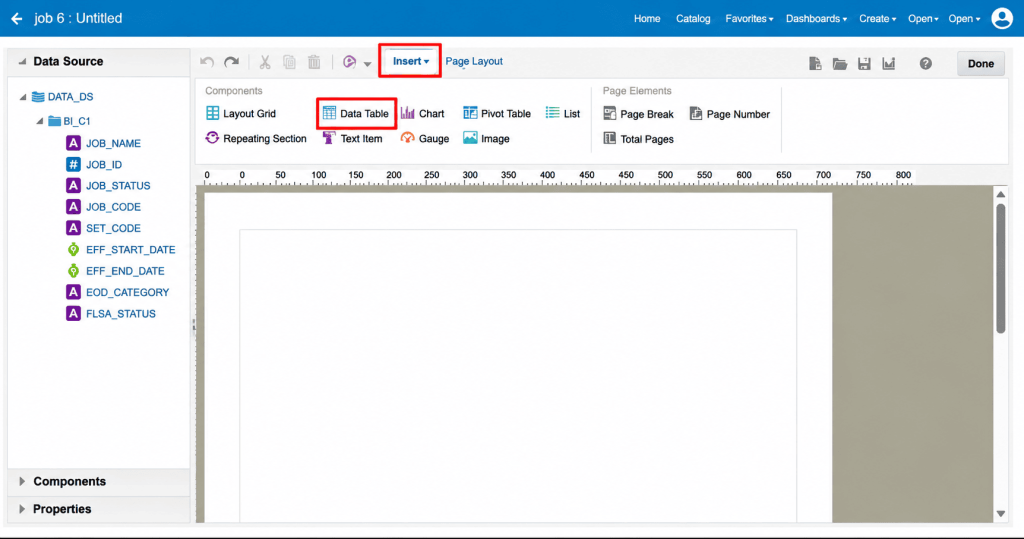Go to Home in top navigation

[647, 18]
